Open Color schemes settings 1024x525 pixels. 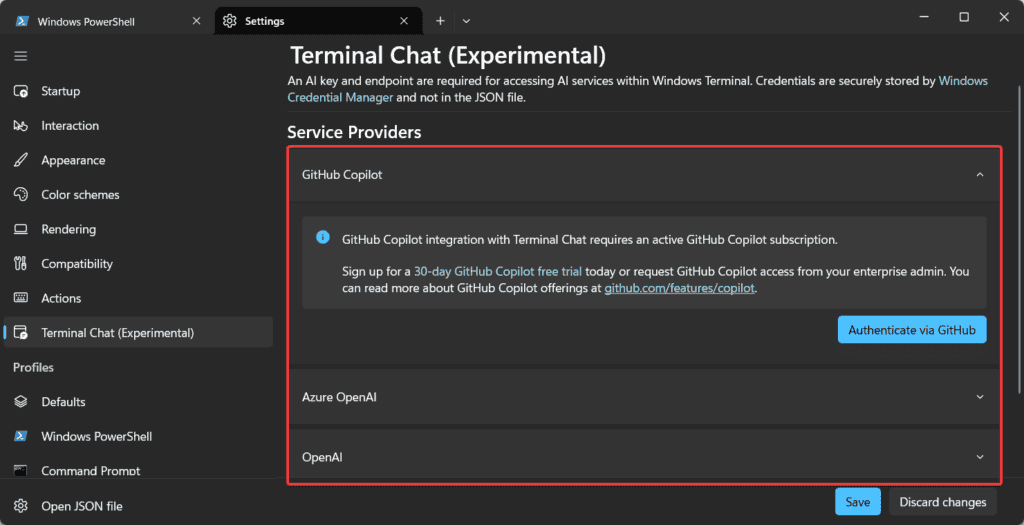(138, 195)
